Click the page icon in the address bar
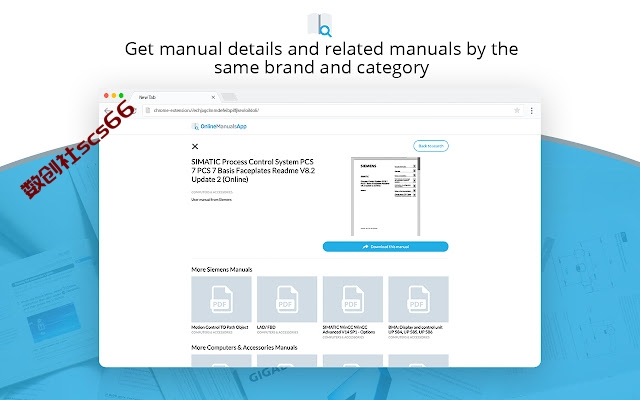This screenshot has height=400, width=640. pos(148,110)
